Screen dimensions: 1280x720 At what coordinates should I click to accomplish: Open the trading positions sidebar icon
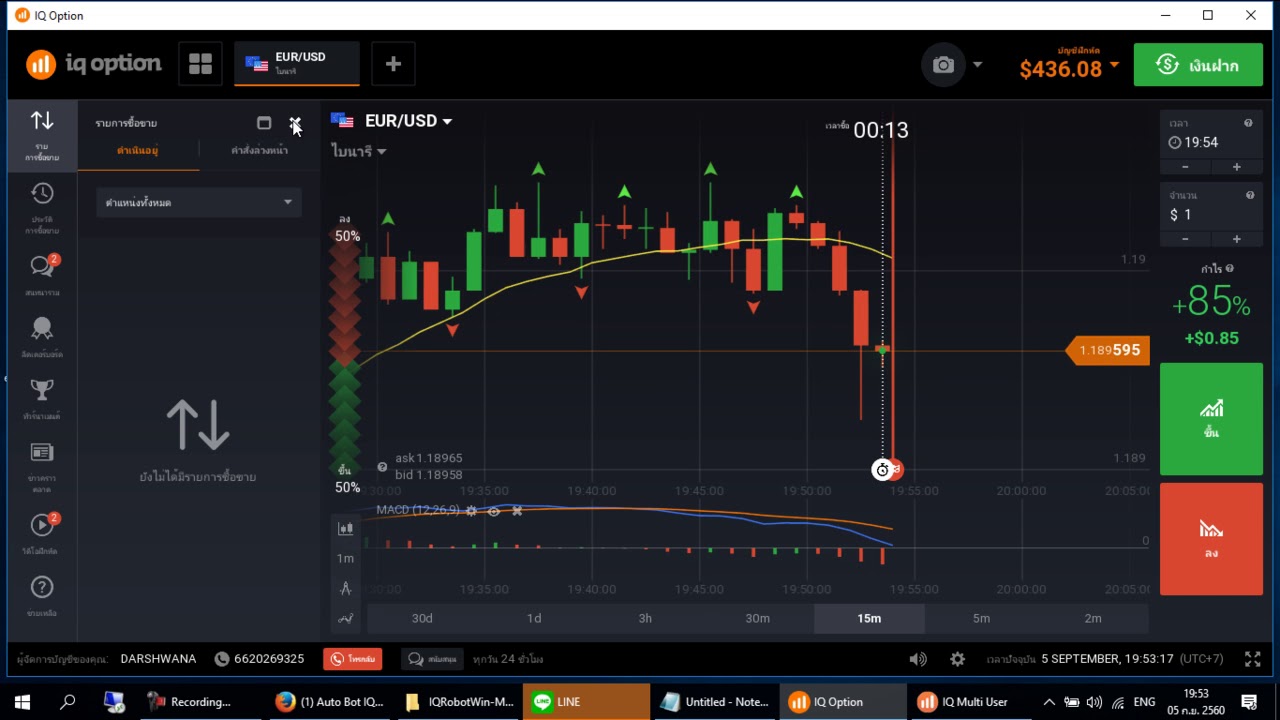pos(42,121)
